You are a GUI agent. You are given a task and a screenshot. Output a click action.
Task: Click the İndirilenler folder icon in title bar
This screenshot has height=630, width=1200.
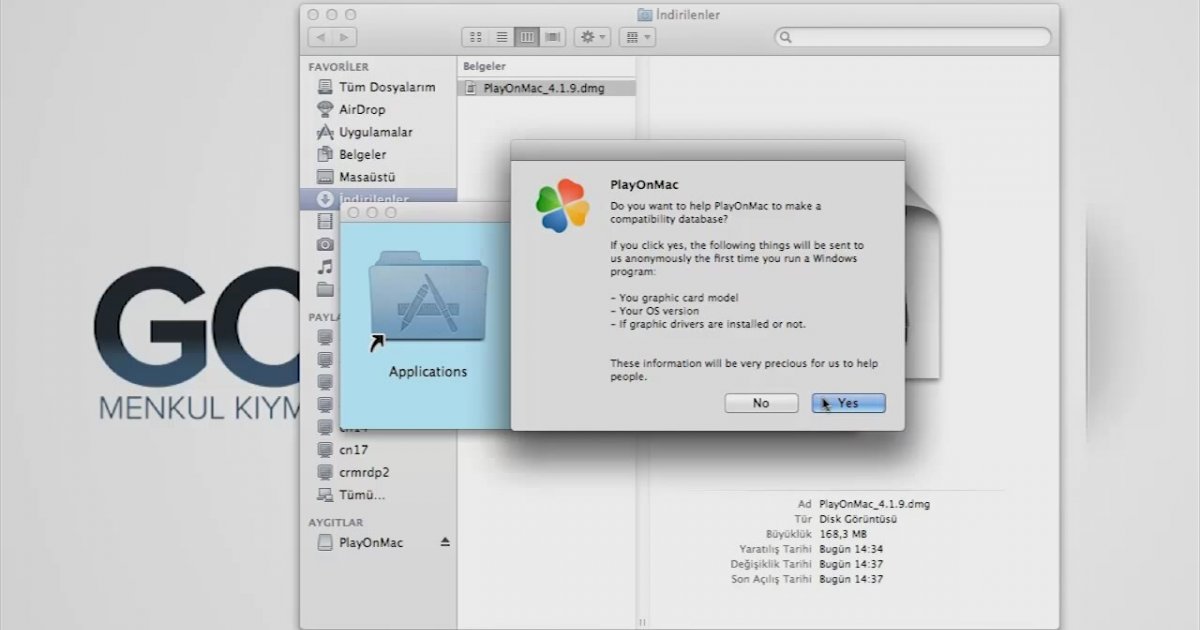(645, 15)
